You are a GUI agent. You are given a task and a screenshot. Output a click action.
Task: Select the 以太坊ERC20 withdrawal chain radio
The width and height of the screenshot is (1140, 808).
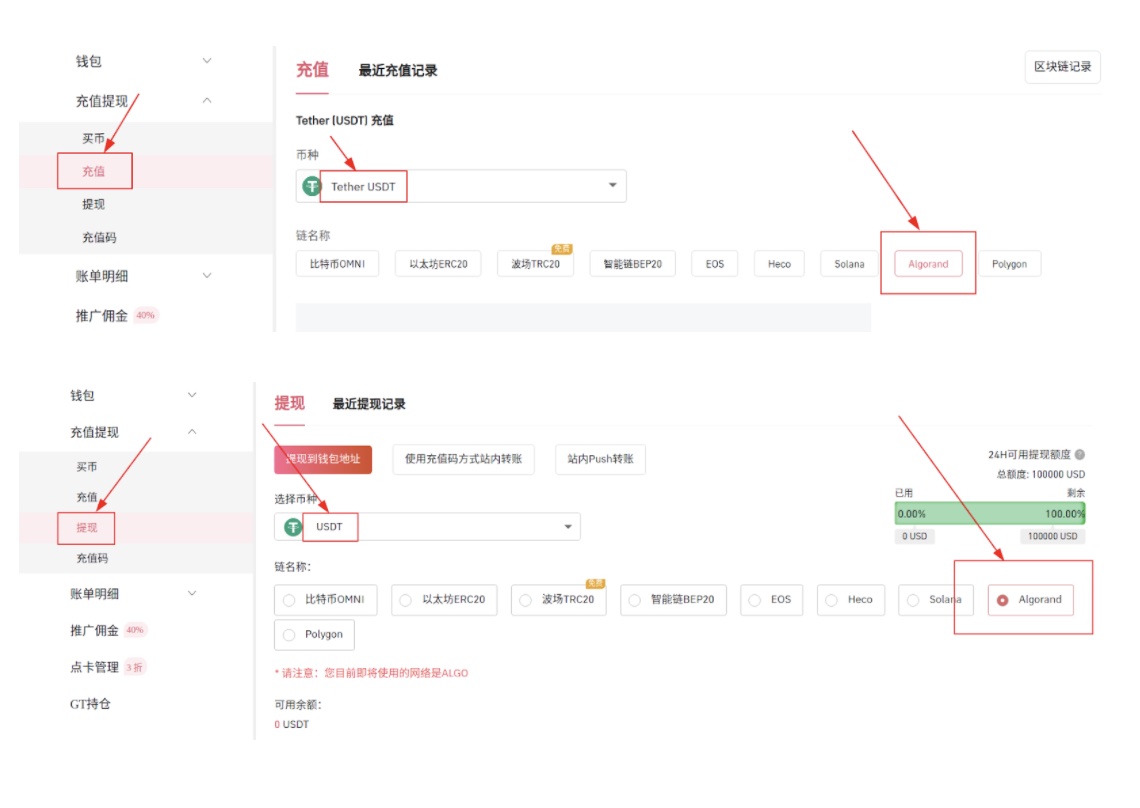[x=406, y=600]
